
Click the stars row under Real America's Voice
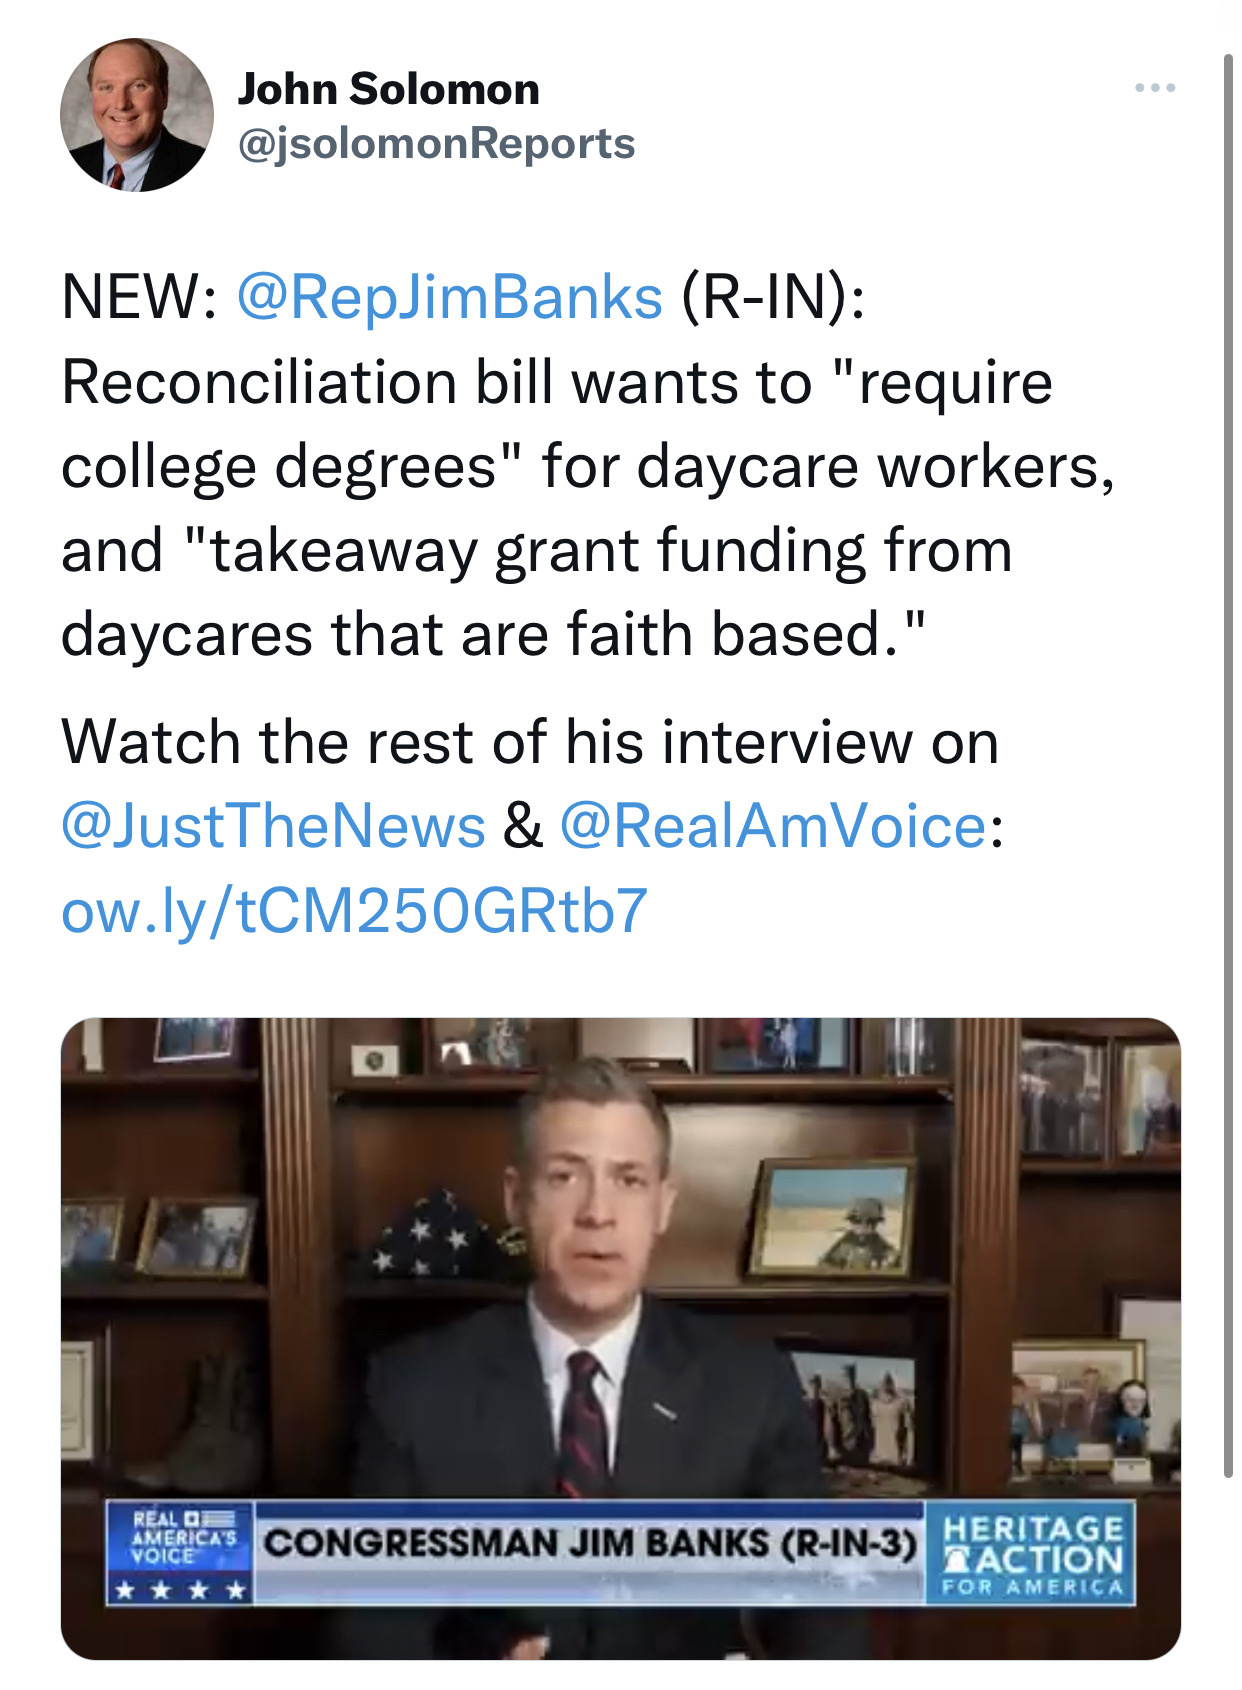pos(180,1589)
